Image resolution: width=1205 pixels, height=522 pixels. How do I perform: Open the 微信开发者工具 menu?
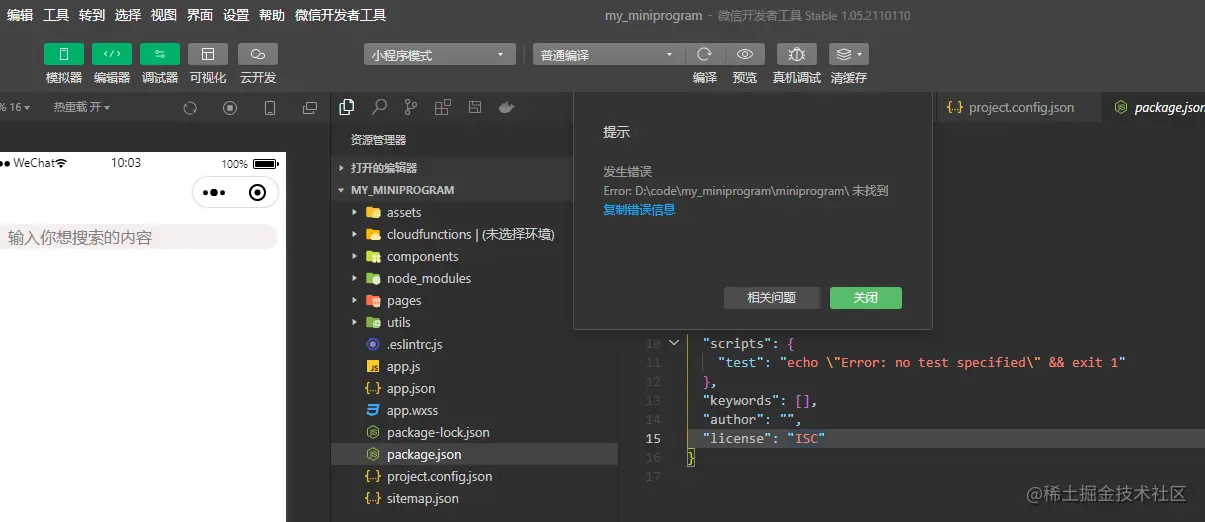click(340, 15)
